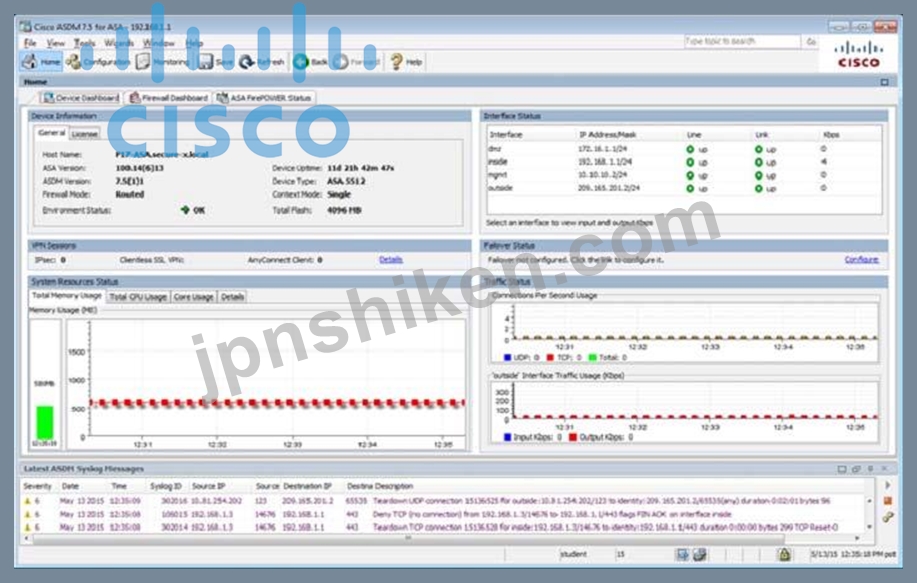Select the mgmt interface row
This screenshot has width=917, height=583.
click(x=683, y=175)
